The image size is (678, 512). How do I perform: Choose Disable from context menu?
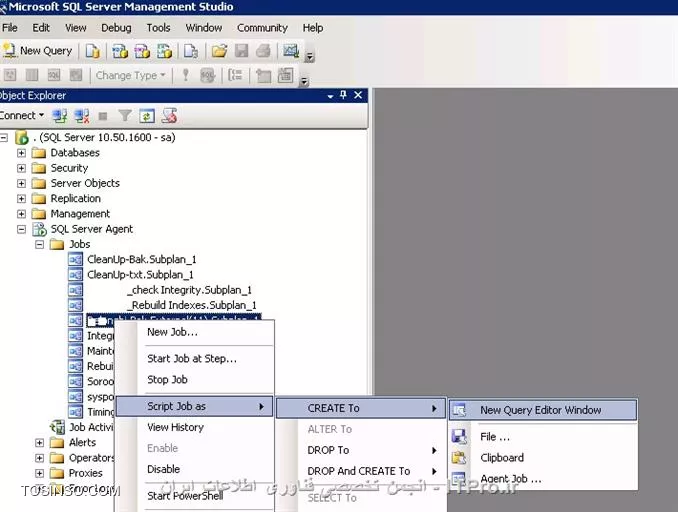[x=195, y=469]
